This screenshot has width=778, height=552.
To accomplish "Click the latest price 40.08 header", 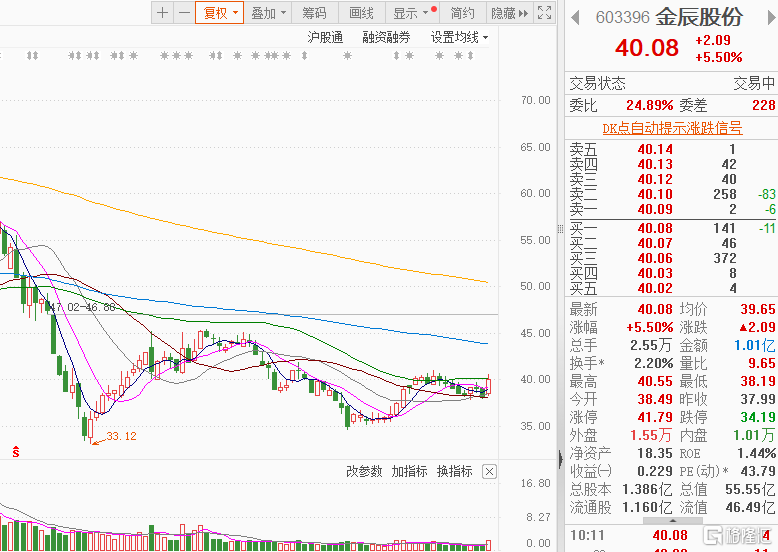I will tap(647, 48).
